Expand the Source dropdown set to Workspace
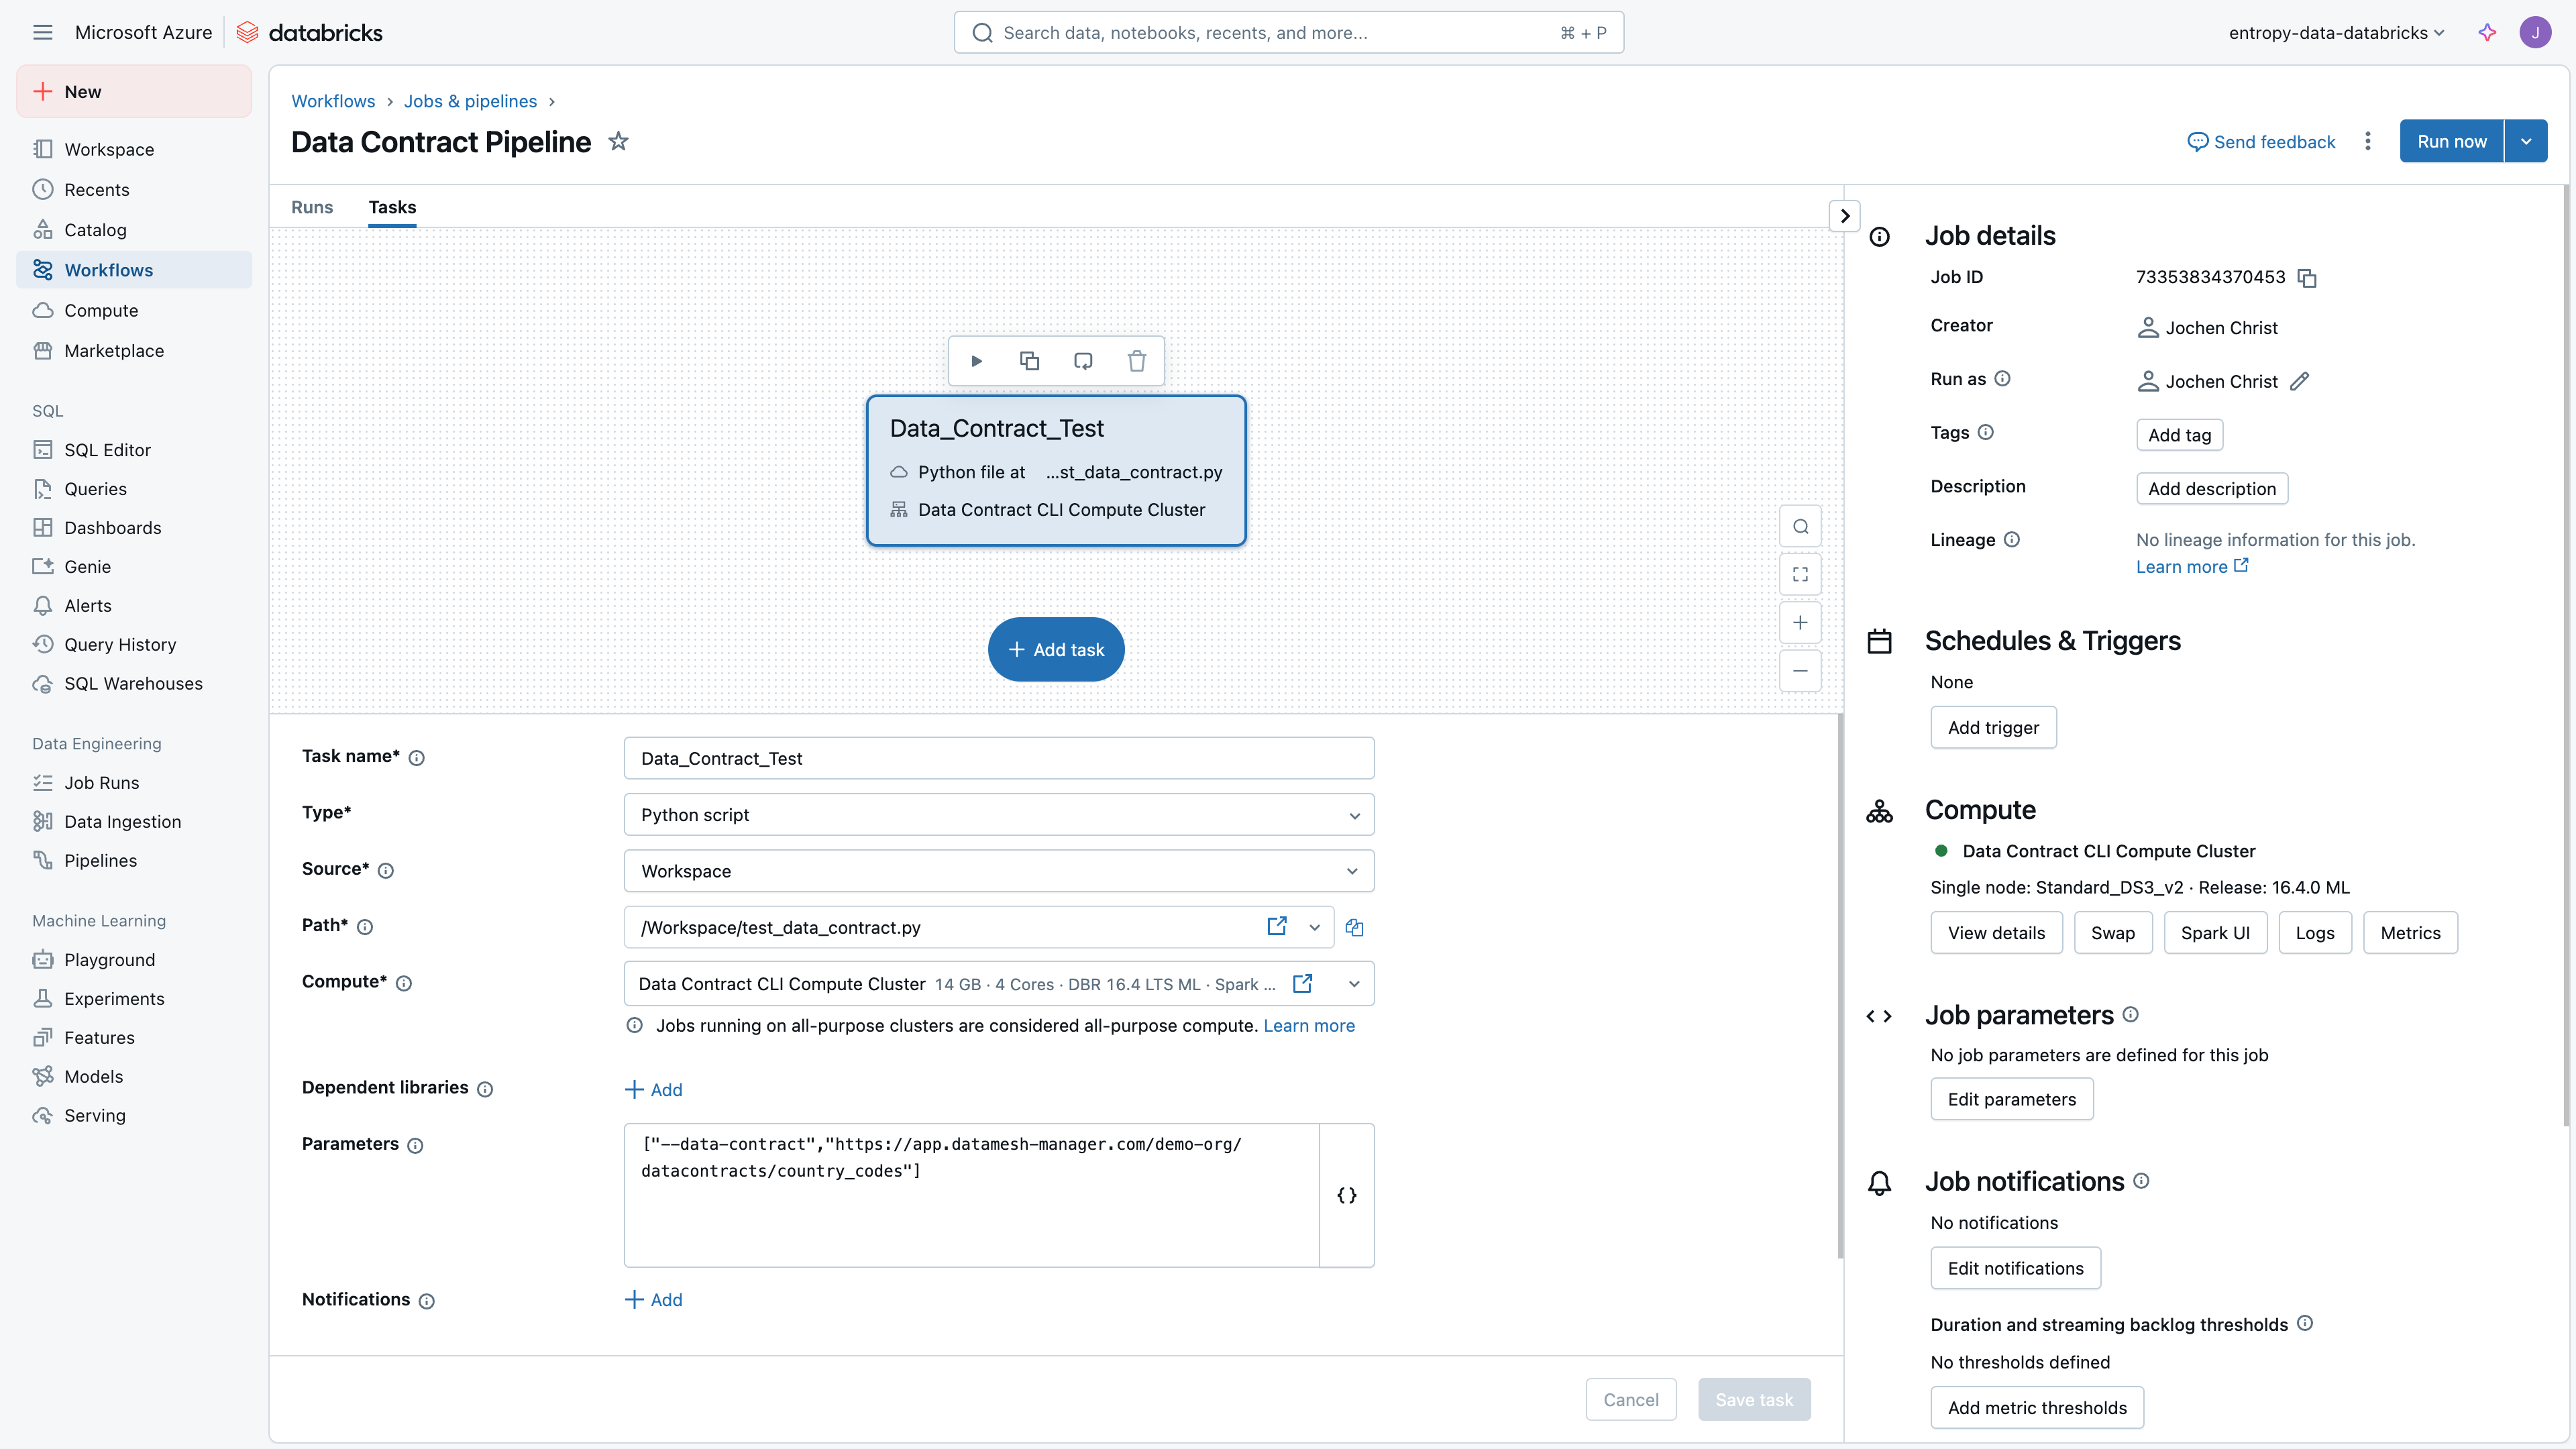 (x=998, y=871)
